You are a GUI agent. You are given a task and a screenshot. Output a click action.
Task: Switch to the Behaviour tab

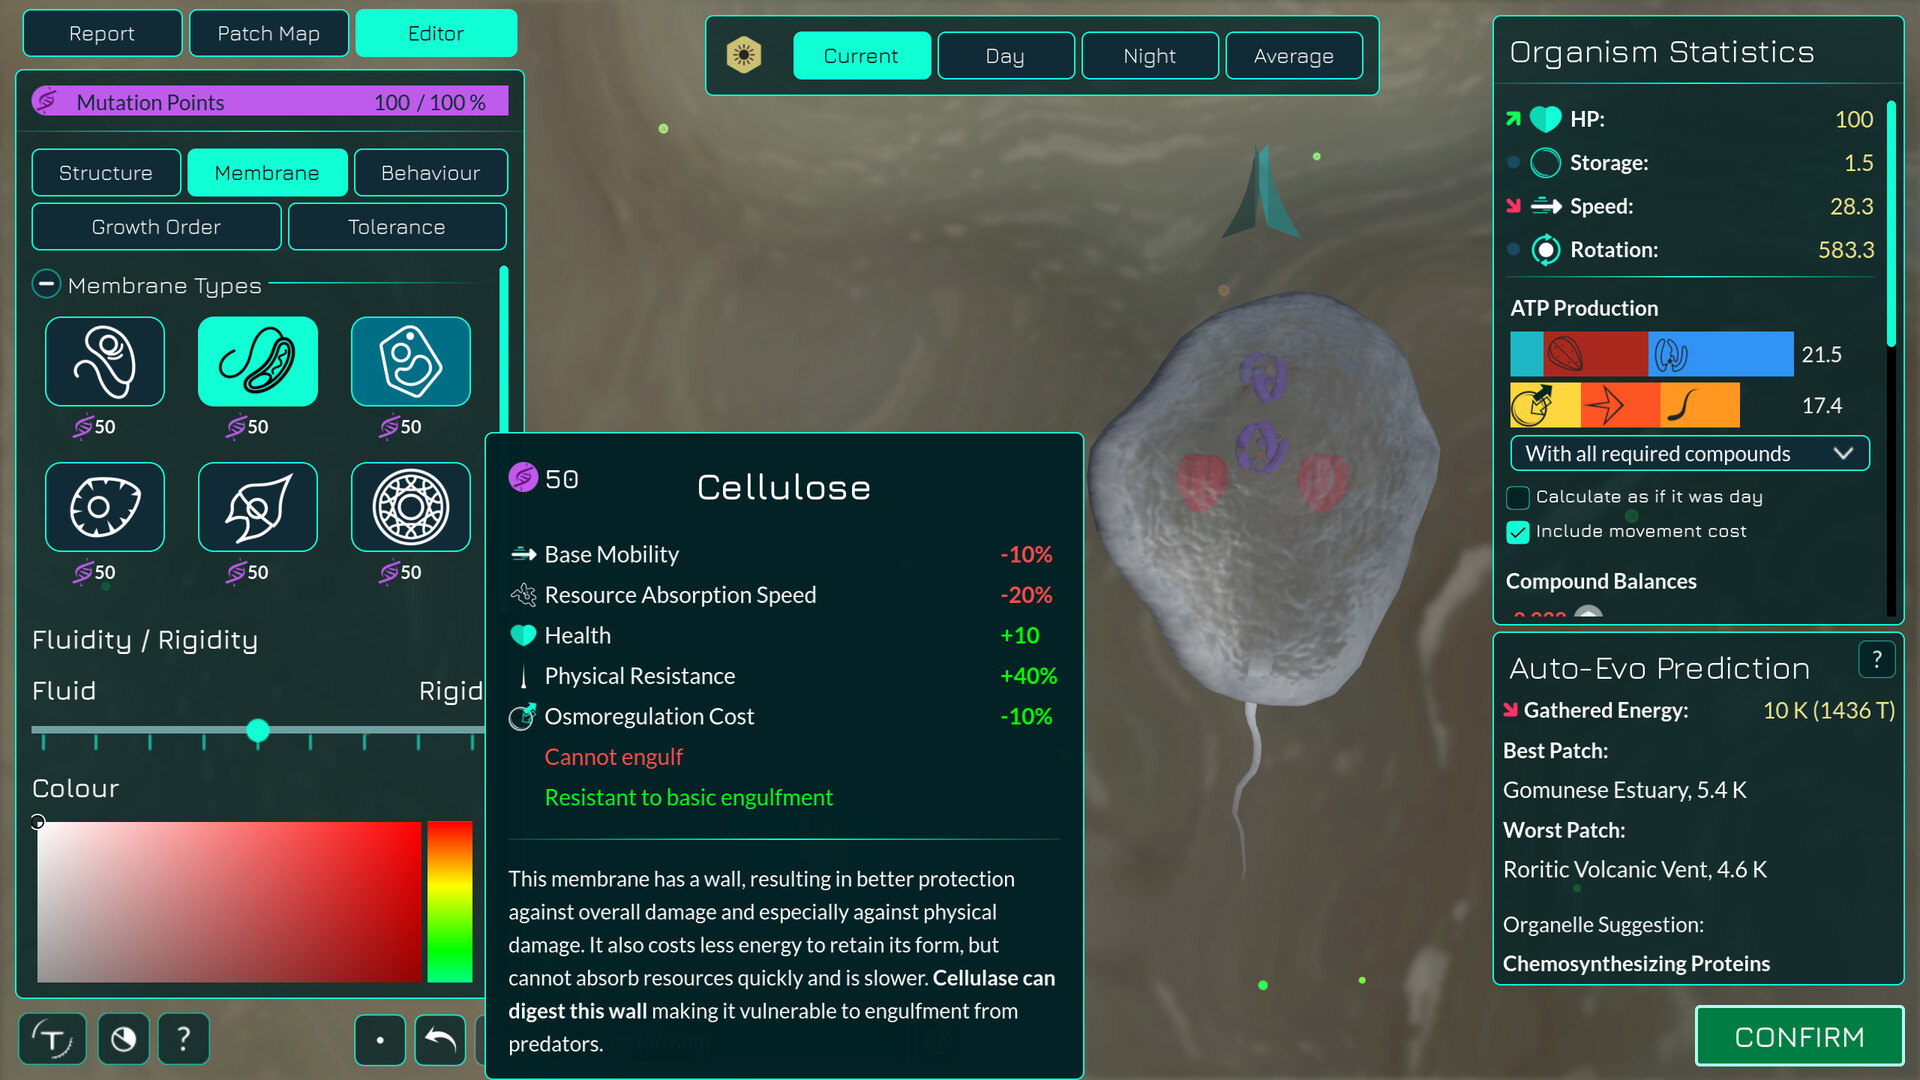pyautogui.click(x=431, y=172)
